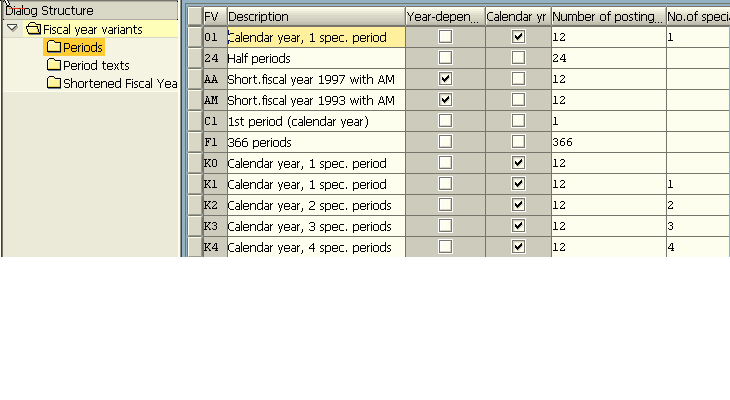Click the Number of posting periods column header
Screen dimensions: 730x400
608,16
